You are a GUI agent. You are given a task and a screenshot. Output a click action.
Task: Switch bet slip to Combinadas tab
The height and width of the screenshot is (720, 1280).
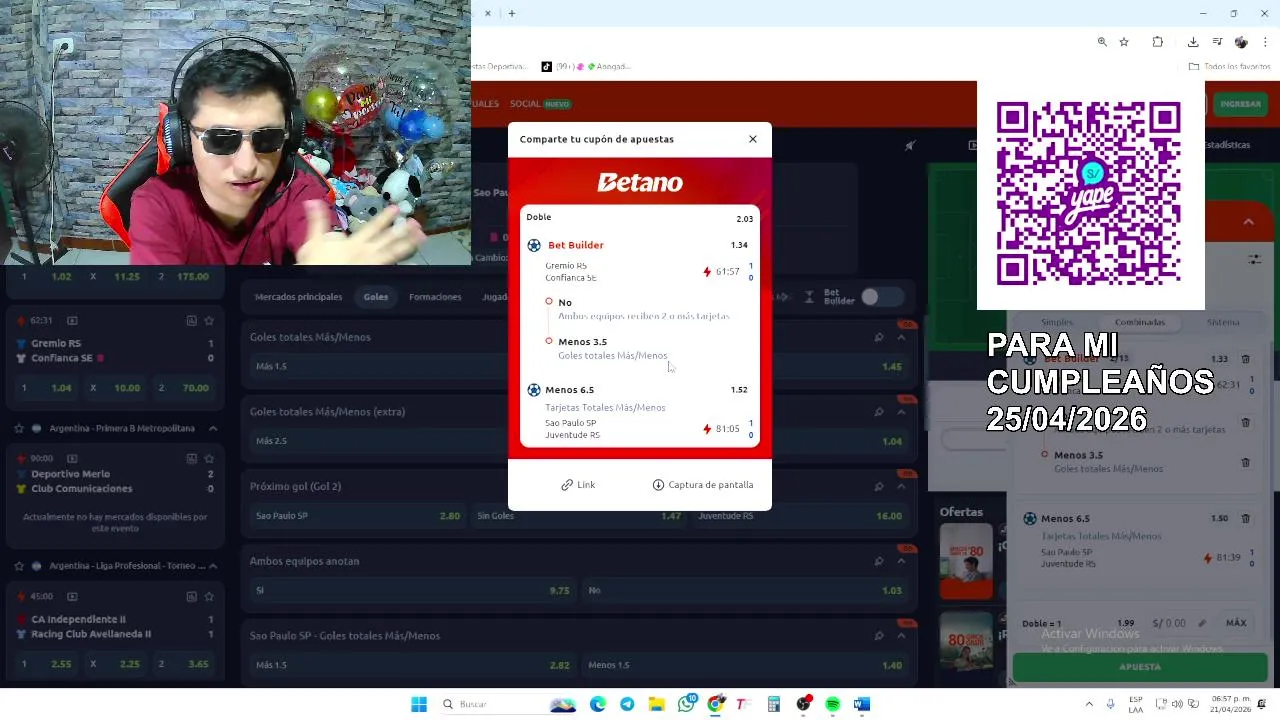coord(1140,322)
